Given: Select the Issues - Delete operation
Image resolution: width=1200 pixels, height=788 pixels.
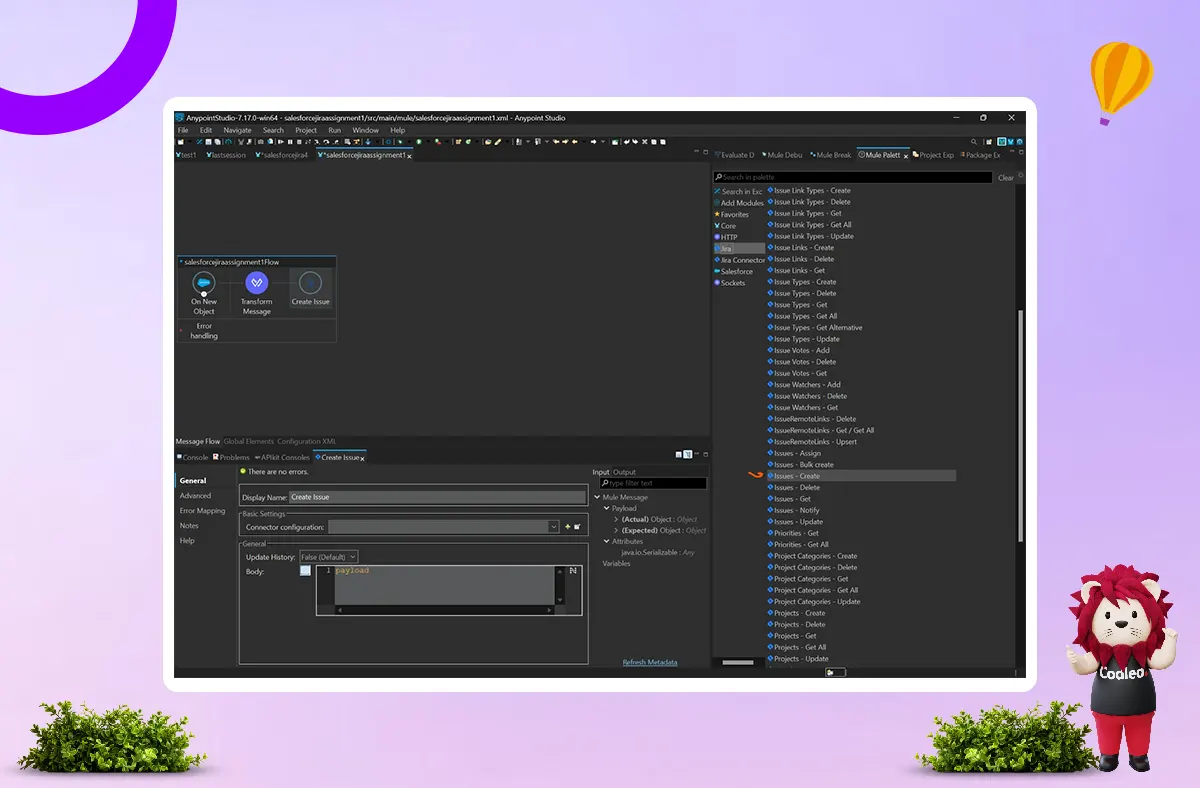Looking at the screenshot, I should click(794, 488).
